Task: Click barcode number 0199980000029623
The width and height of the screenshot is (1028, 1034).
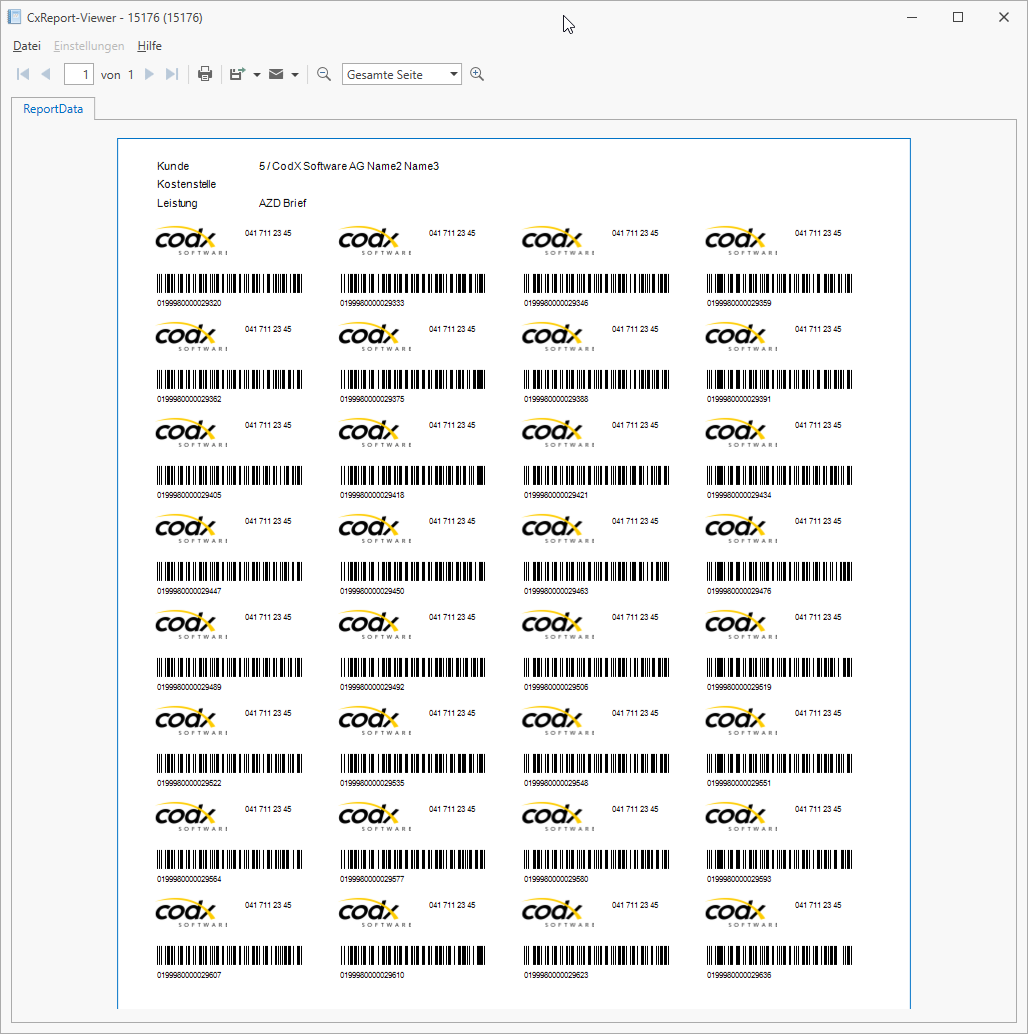Action: (556, 975)
